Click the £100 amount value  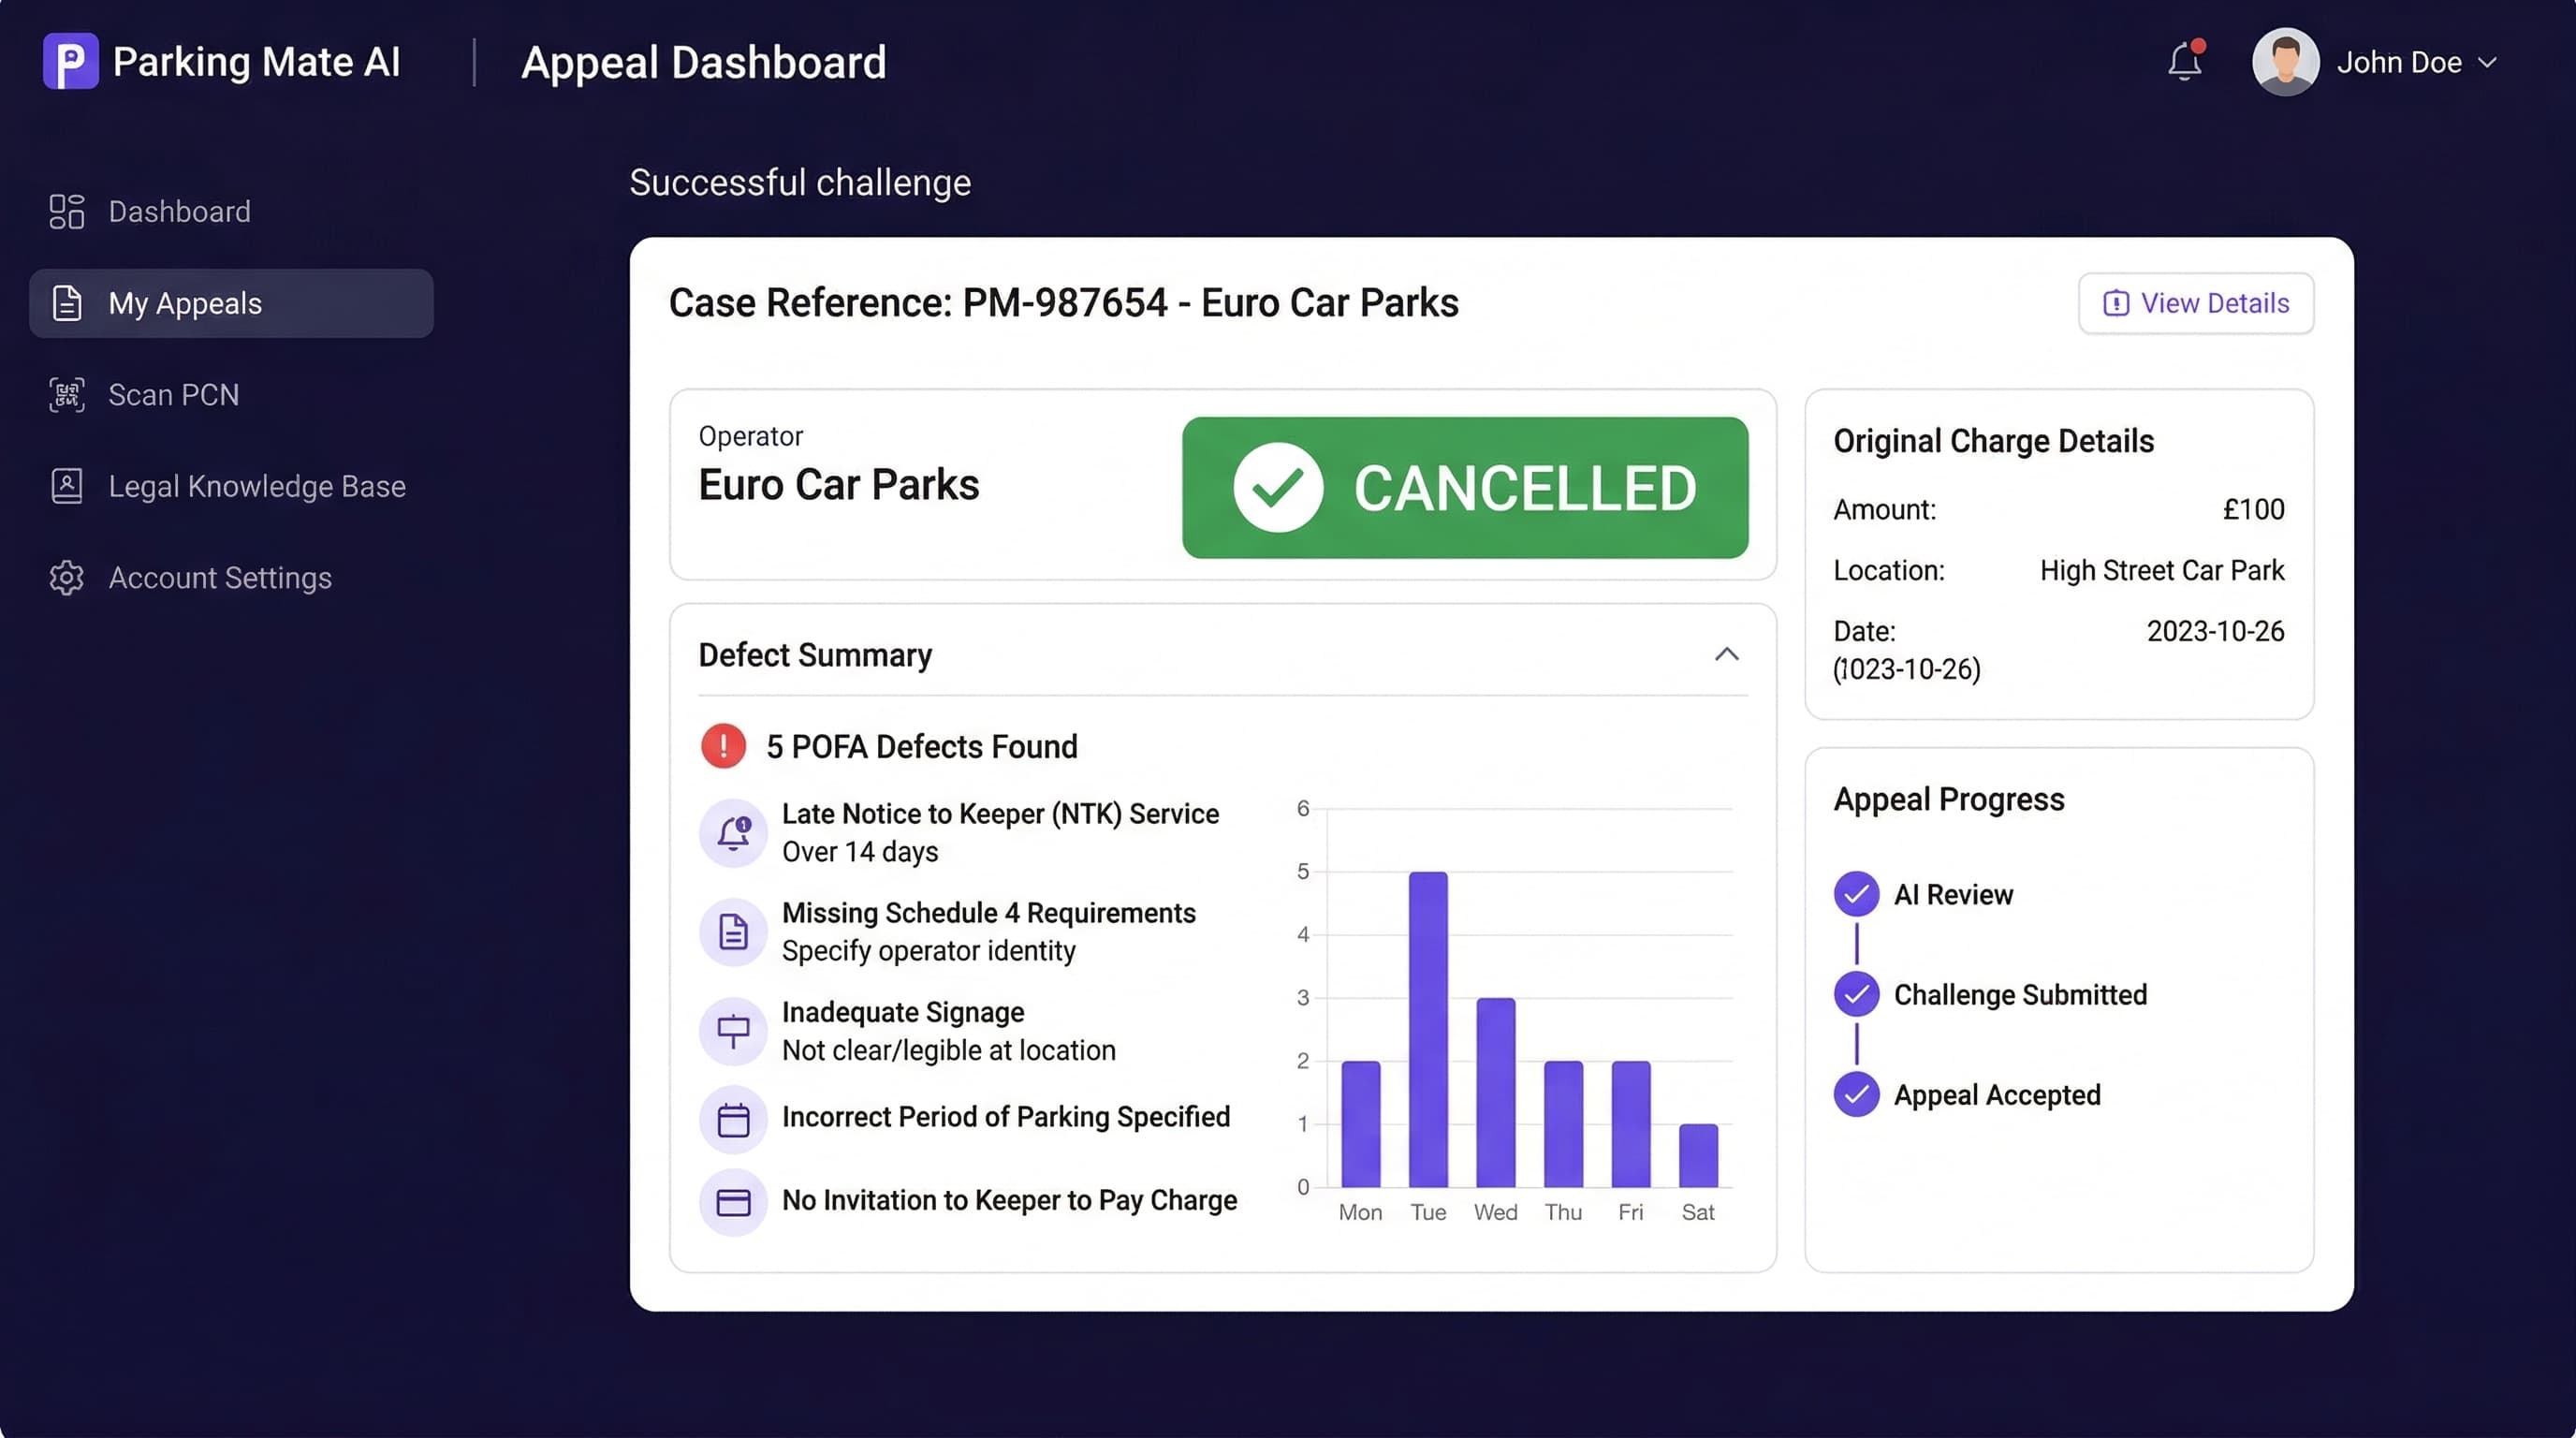2253,509
